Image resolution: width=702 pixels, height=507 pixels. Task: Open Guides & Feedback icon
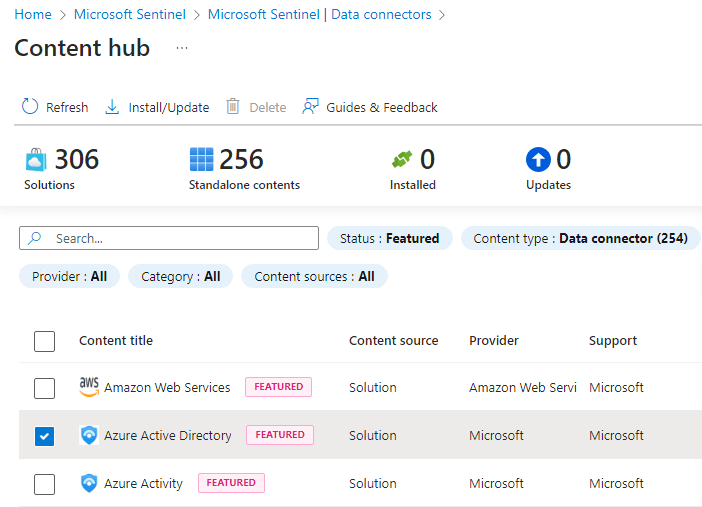point(311,107)
